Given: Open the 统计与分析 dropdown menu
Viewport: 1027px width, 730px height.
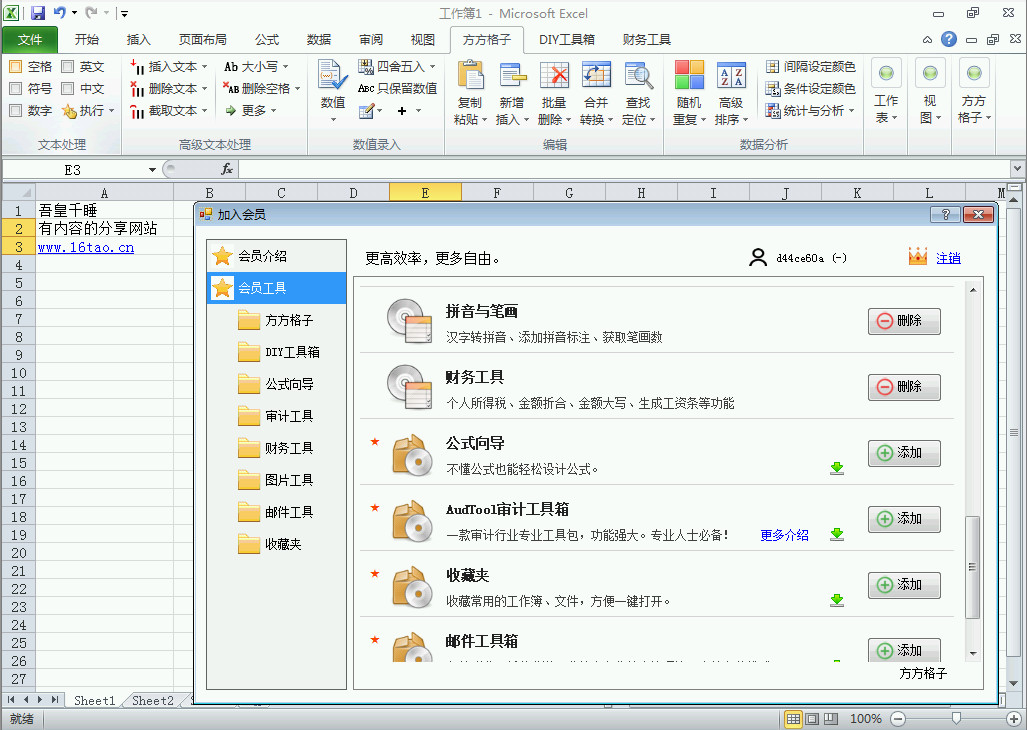Looking at the screenshot, I should click(851, 110).
